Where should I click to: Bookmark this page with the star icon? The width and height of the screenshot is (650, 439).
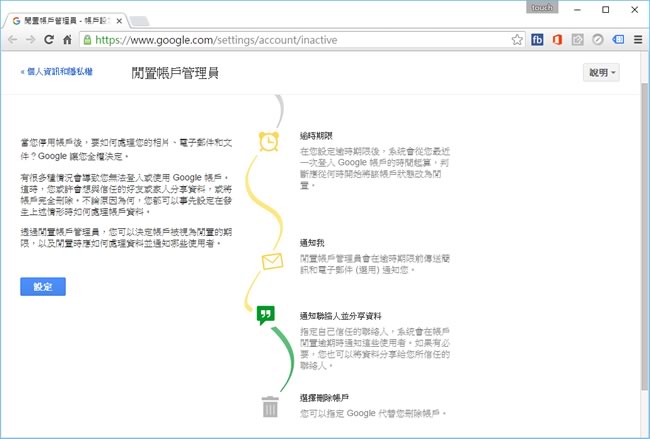tap(517, 40)
